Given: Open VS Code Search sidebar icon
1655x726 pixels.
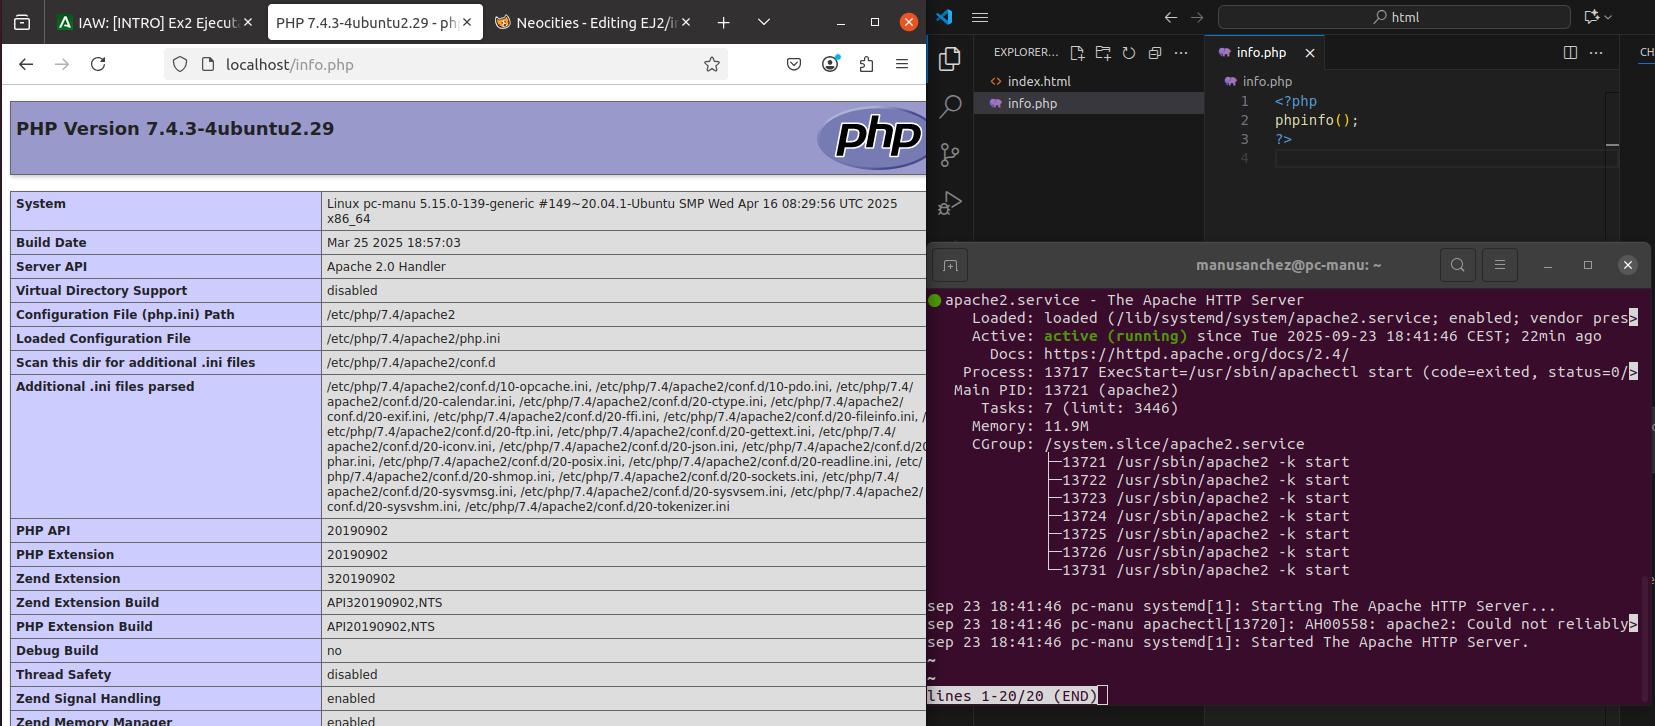Looking at the screenshot, I should 950,106.
